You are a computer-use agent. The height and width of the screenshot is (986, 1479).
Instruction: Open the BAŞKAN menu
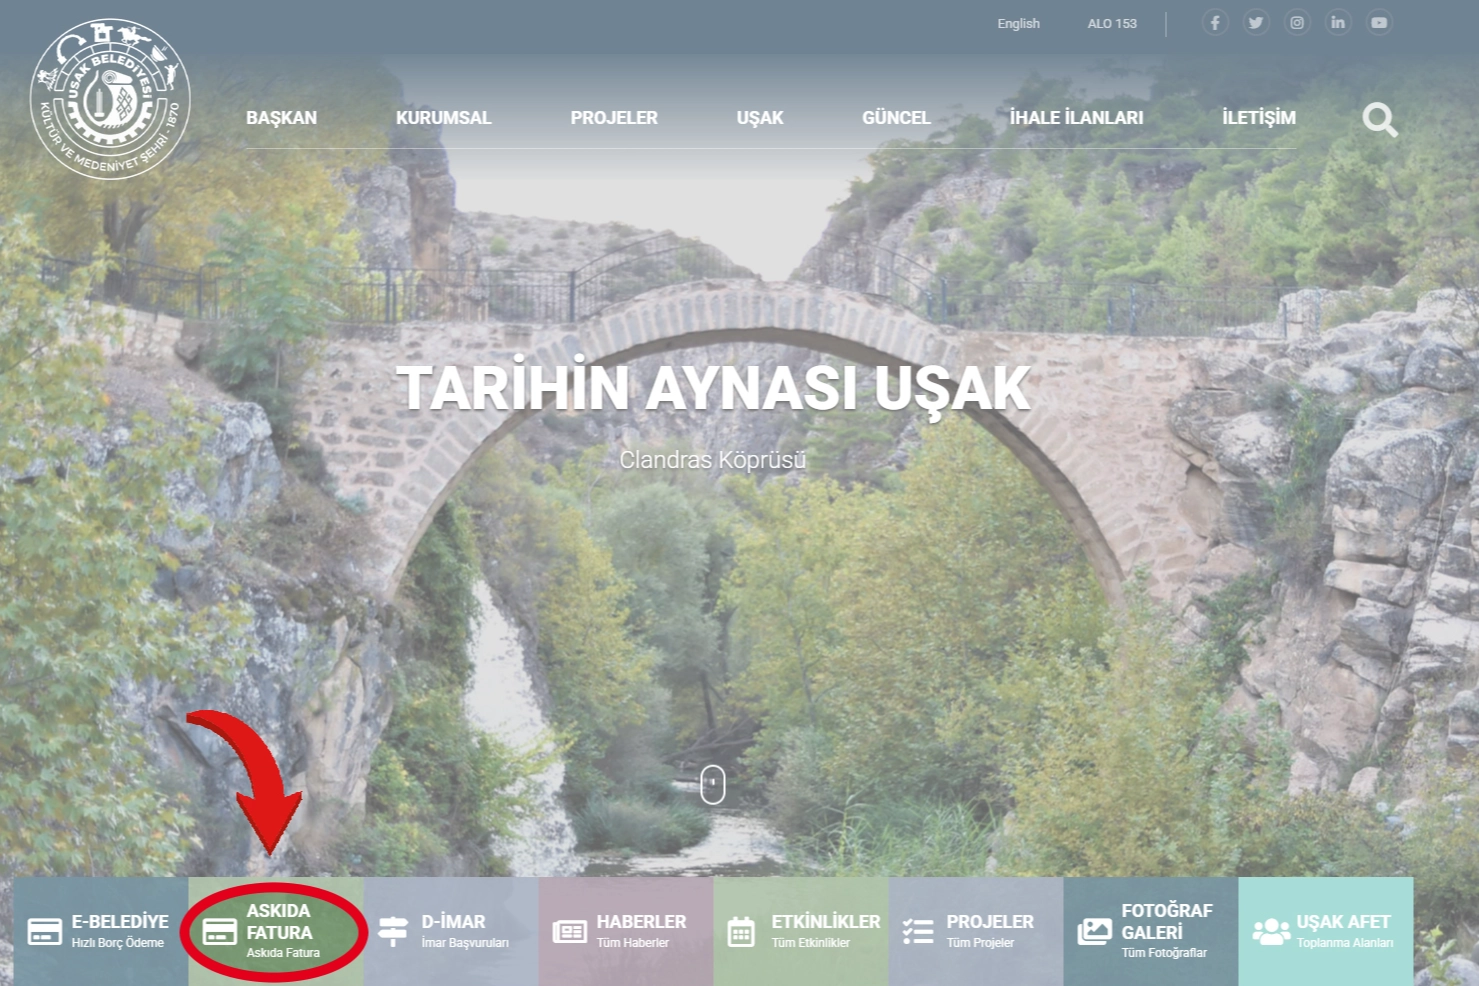point(281,118)
